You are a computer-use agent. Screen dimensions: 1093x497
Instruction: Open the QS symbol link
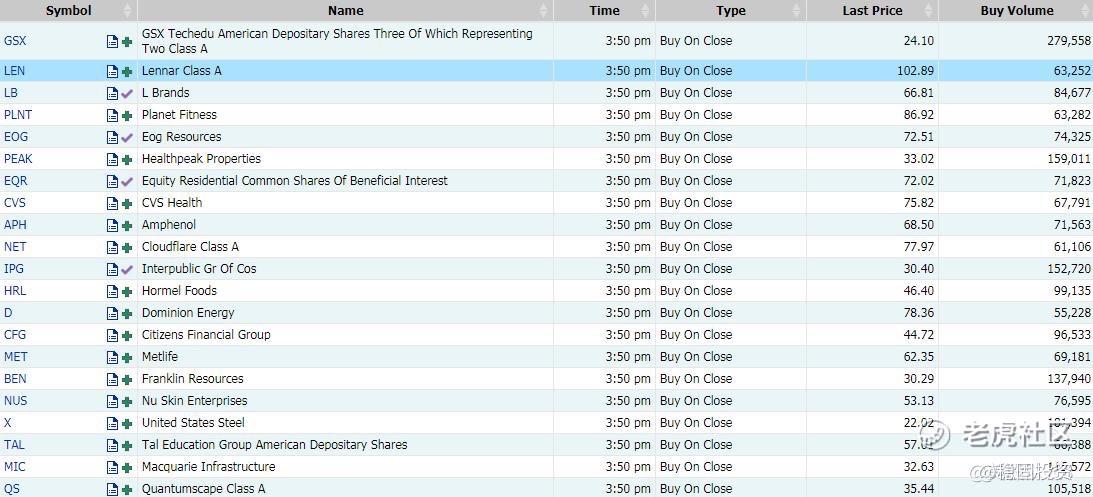(12, 489)
